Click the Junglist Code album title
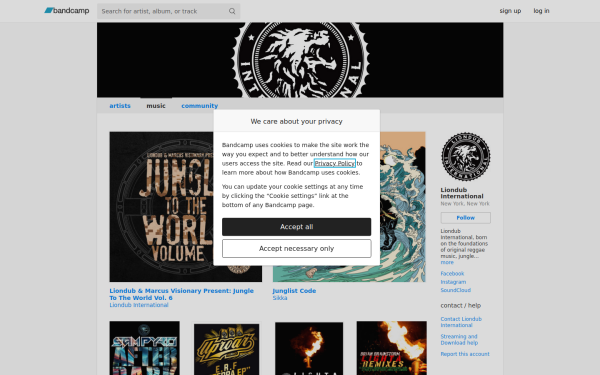 coord(294,291)
